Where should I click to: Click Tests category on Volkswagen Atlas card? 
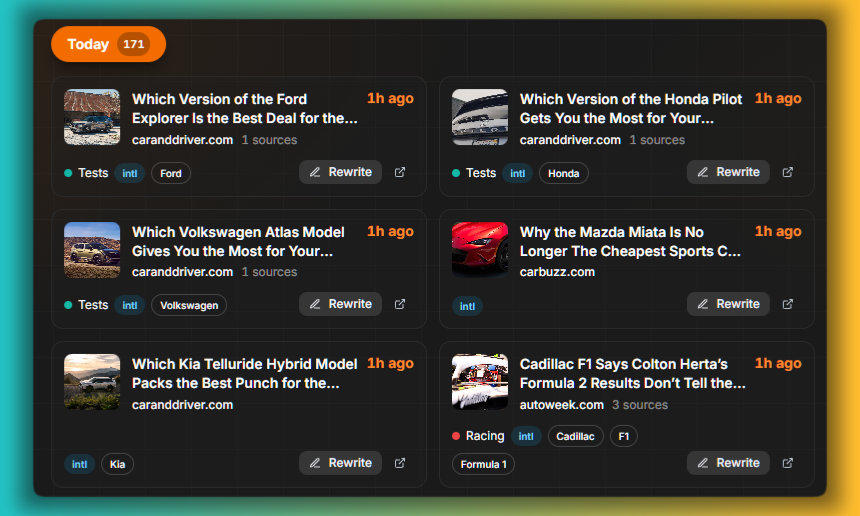pos(93,305)
